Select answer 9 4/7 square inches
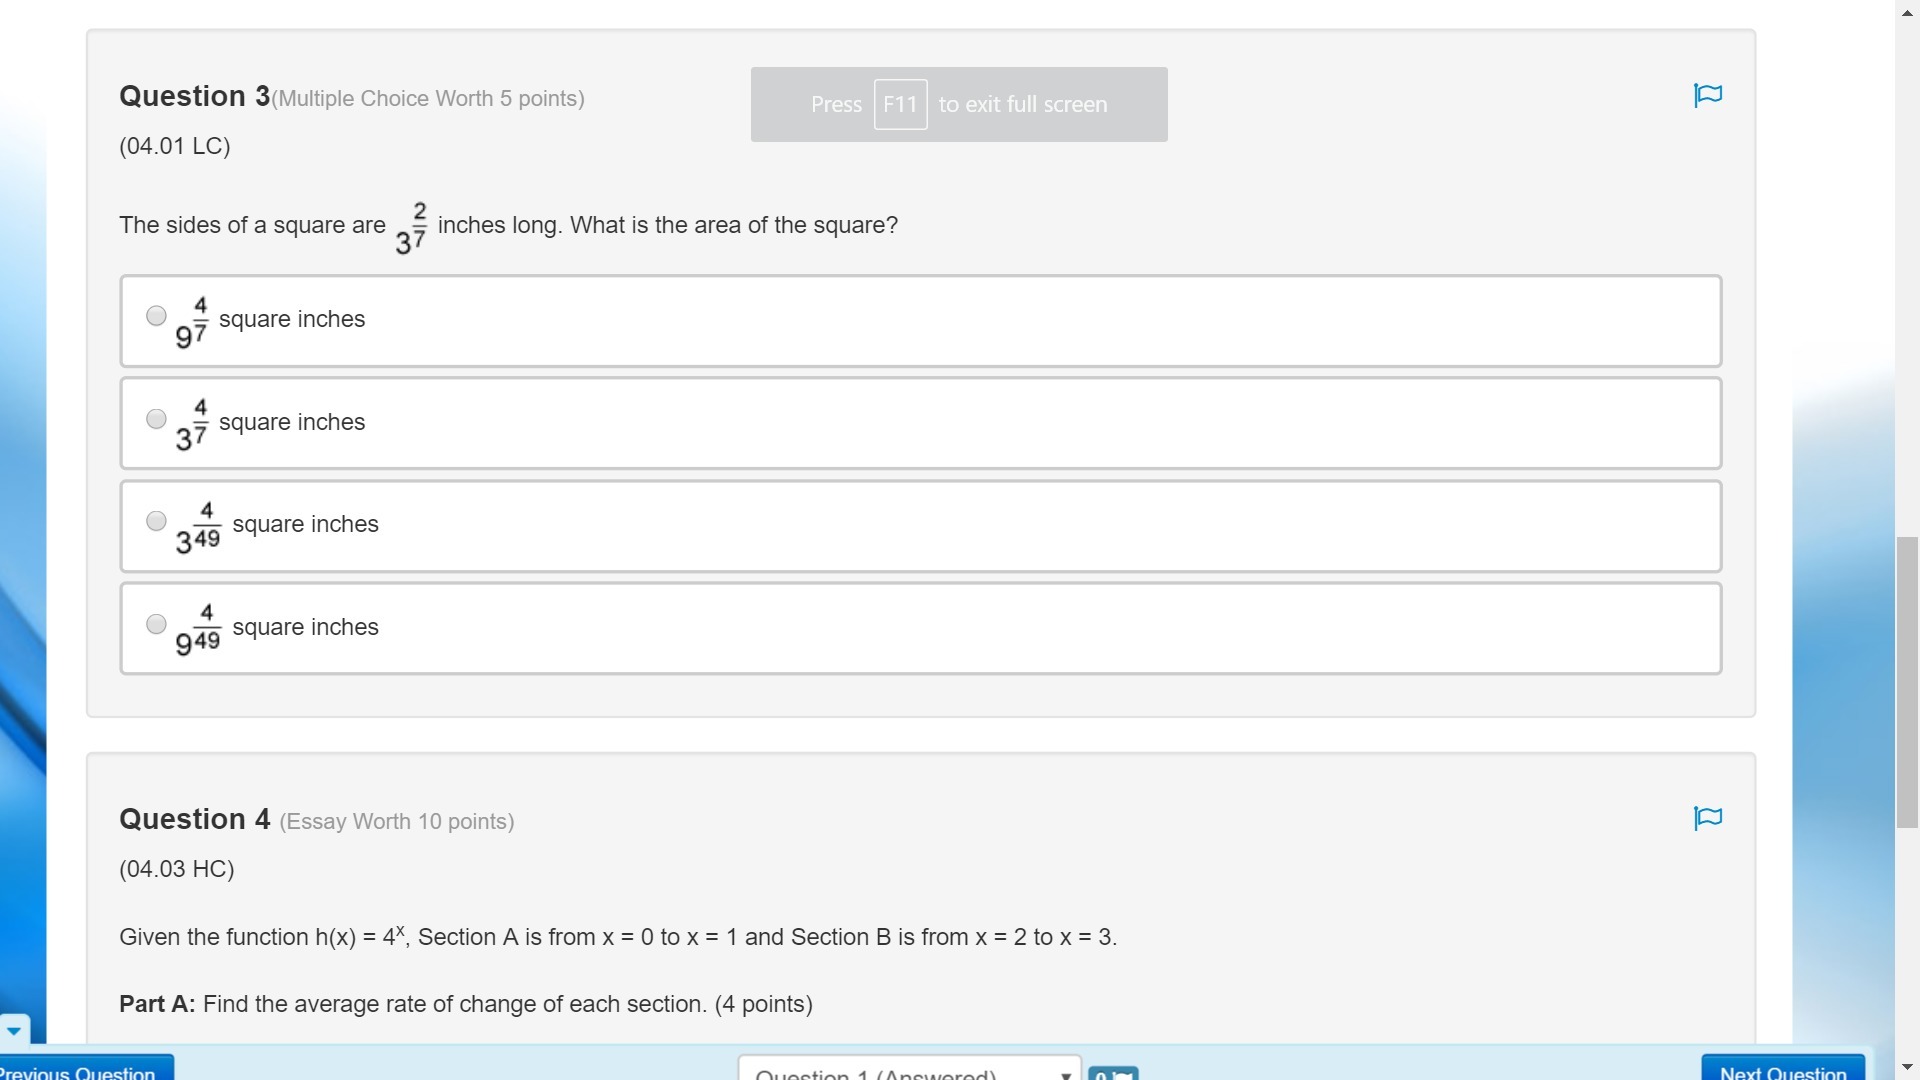This screenshot has width=1920, height=1080. click(156, 316)
